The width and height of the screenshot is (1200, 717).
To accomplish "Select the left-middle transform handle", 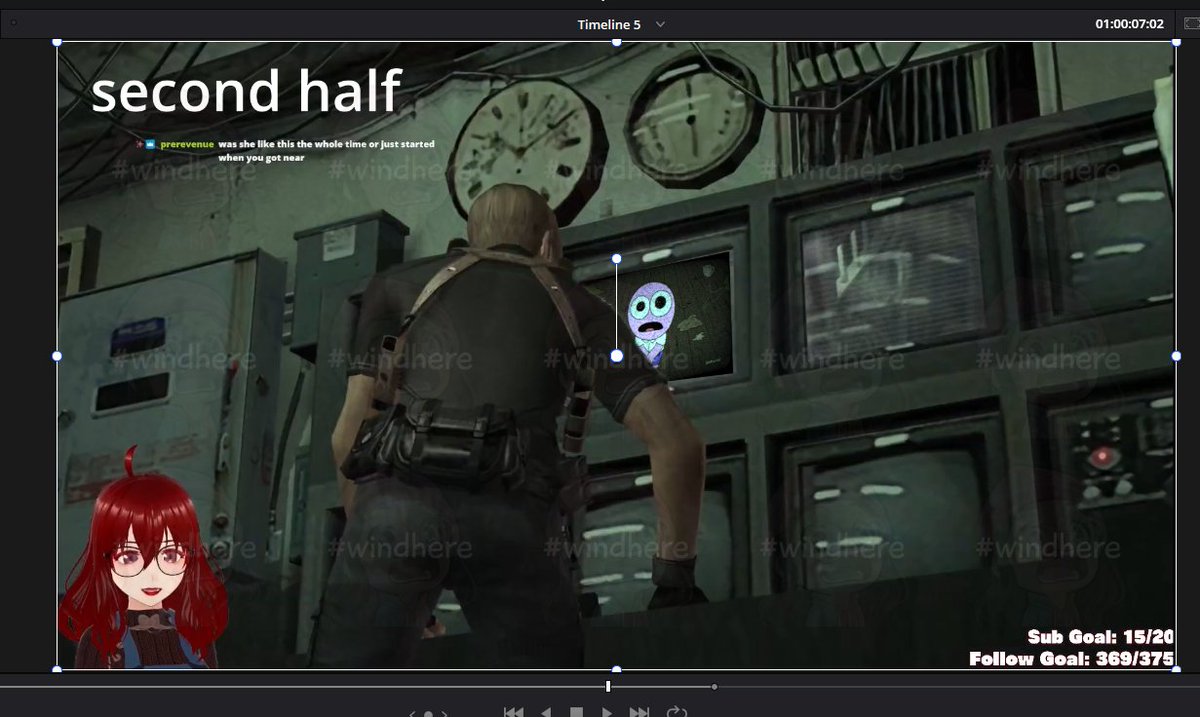I will click(57, 356).
